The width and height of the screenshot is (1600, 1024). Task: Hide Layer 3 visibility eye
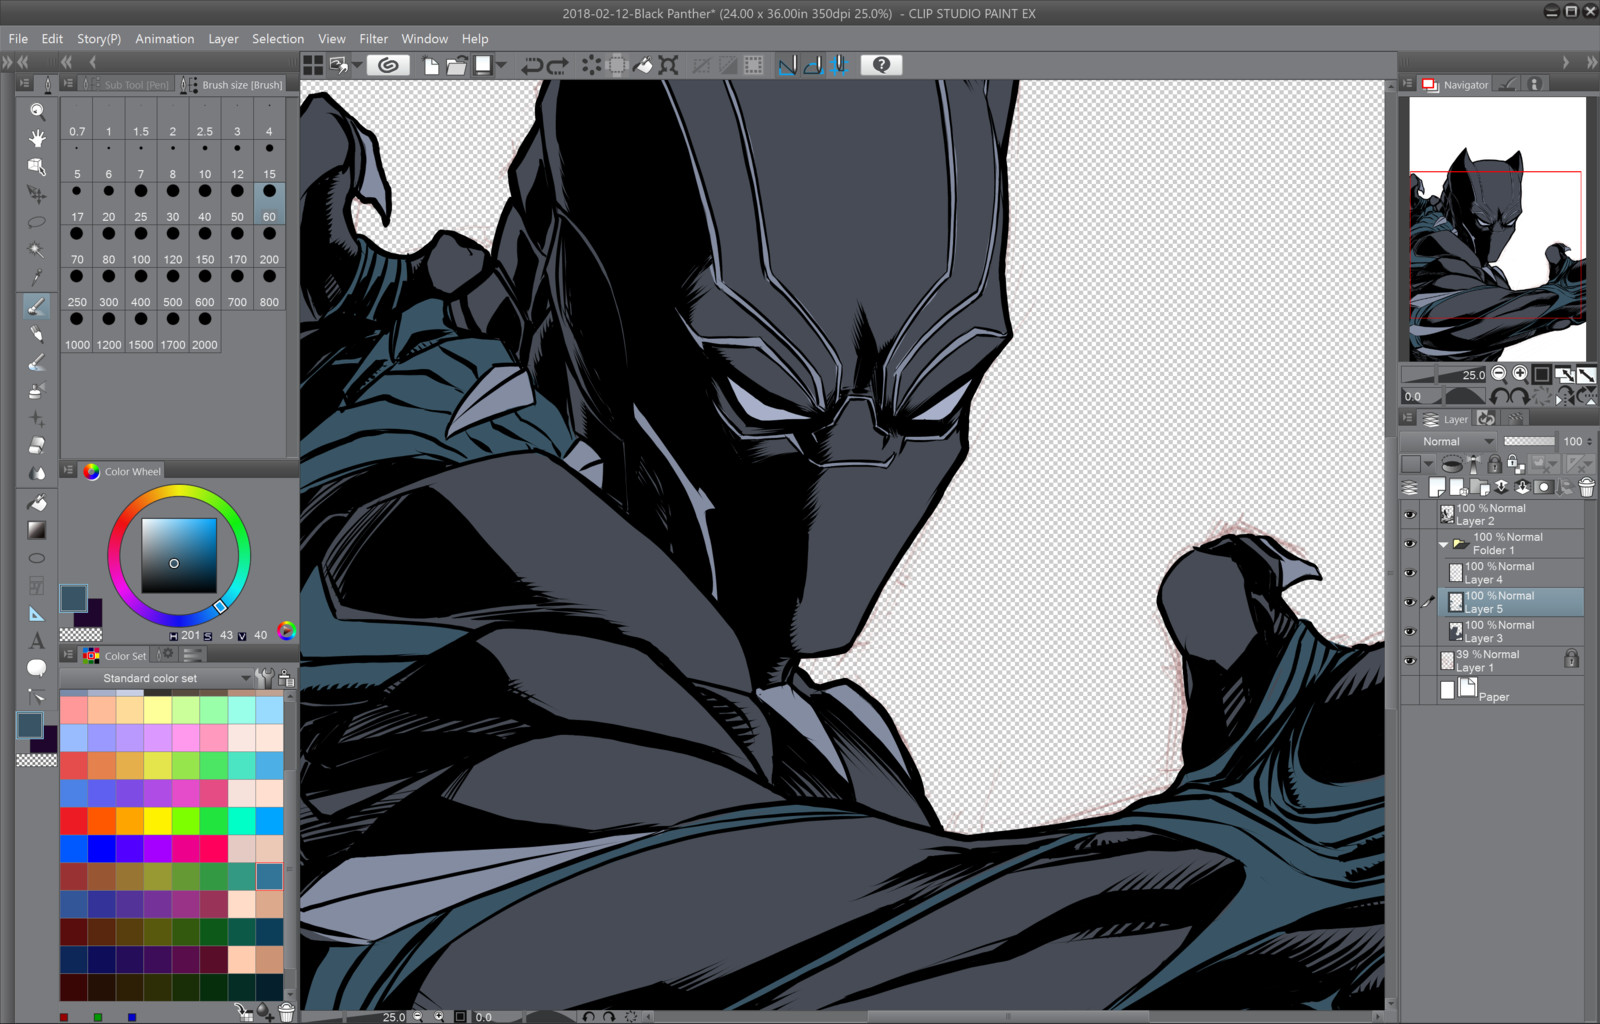point(1410,631)
